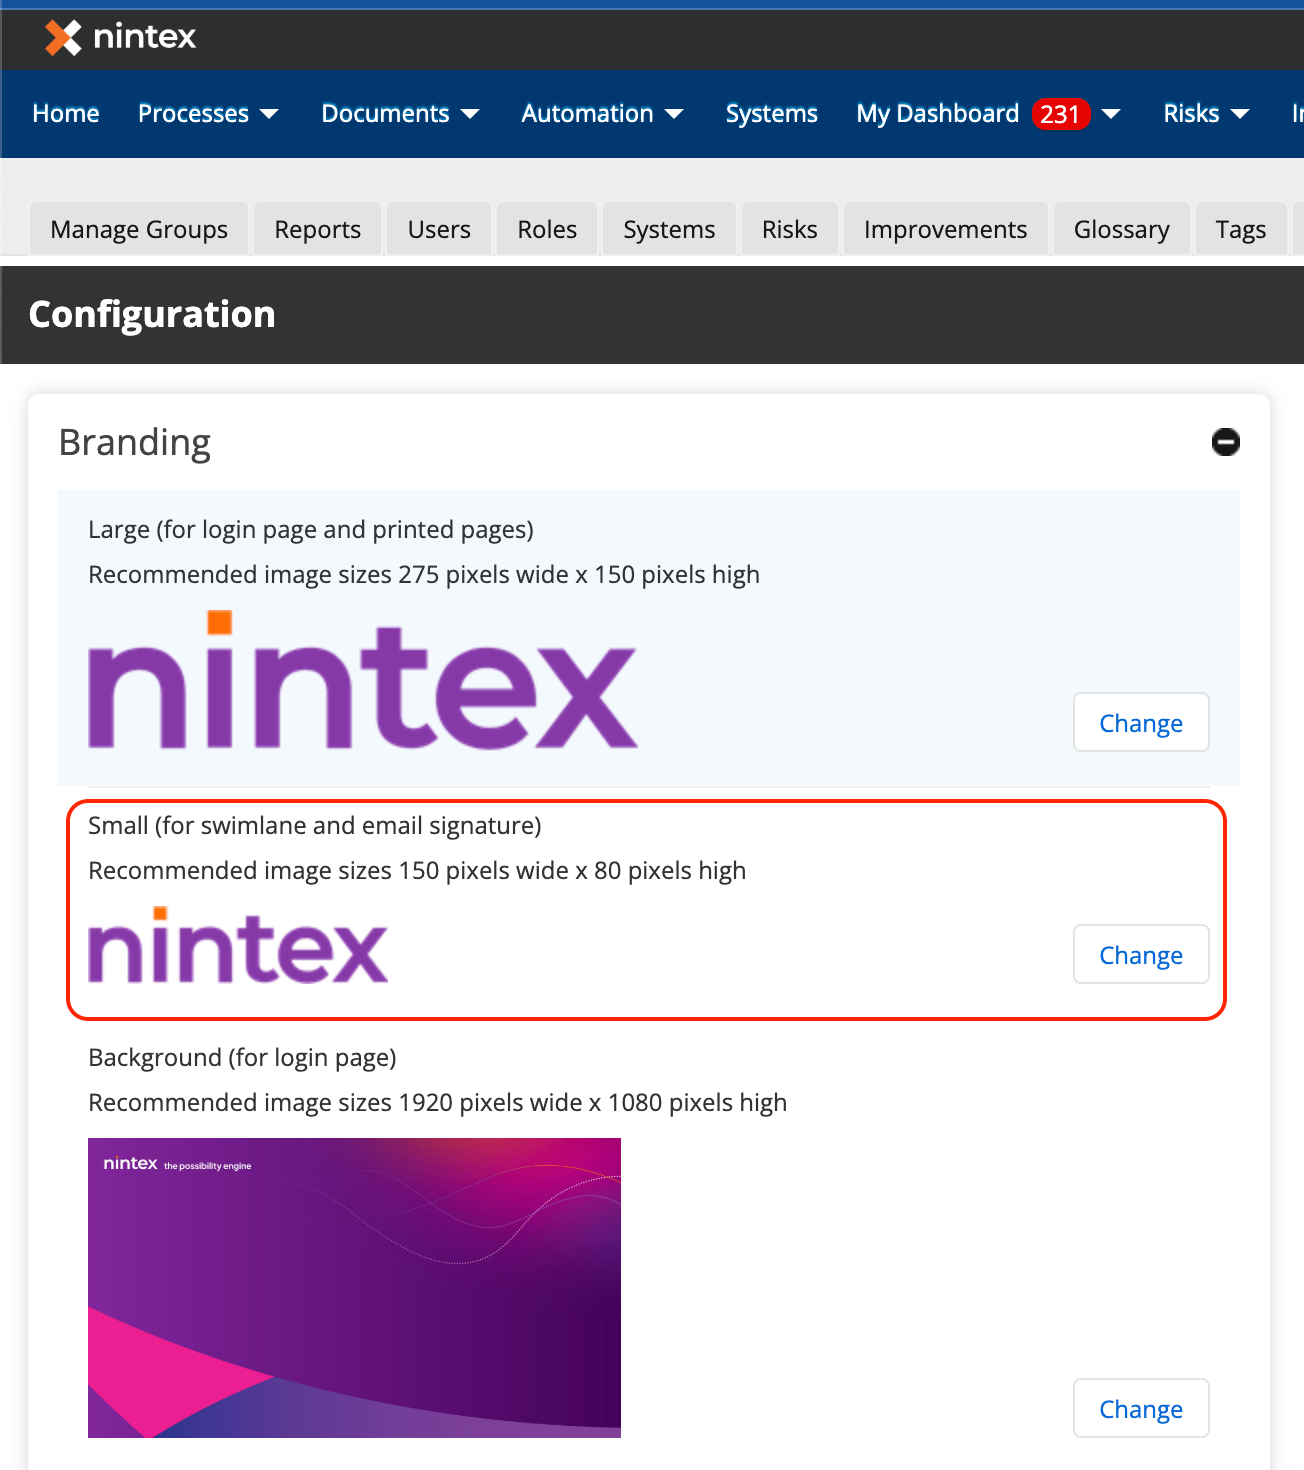Image resolution: width=1304 pixels, height=1470 pixels.
Task: Click 'Background (for login page)' label
Action: 243,1057
